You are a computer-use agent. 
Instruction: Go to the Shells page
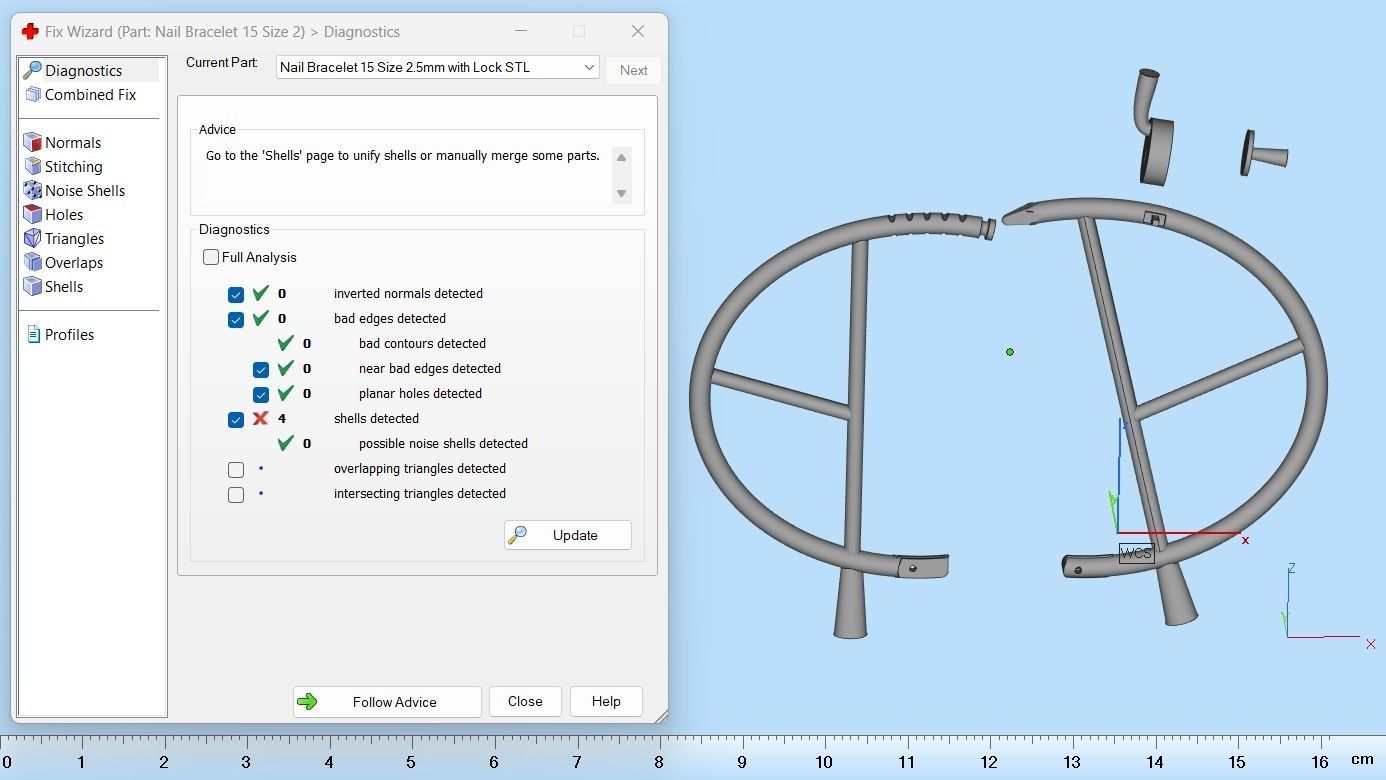[64, 287]
